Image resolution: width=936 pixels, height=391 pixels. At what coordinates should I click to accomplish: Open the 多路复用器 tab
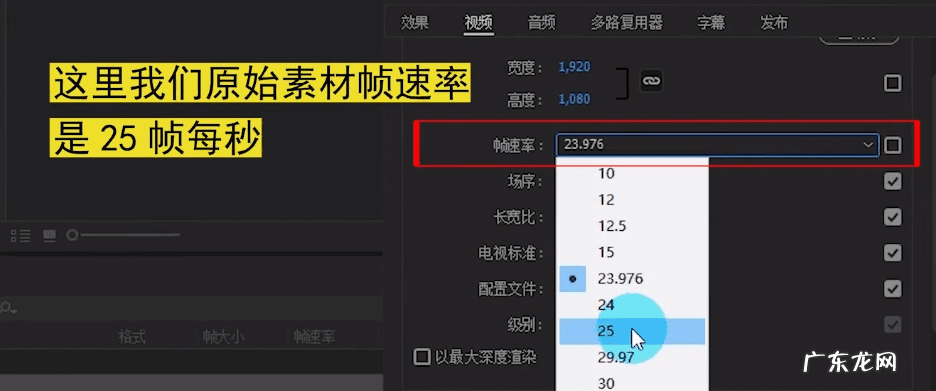point(627,23)
